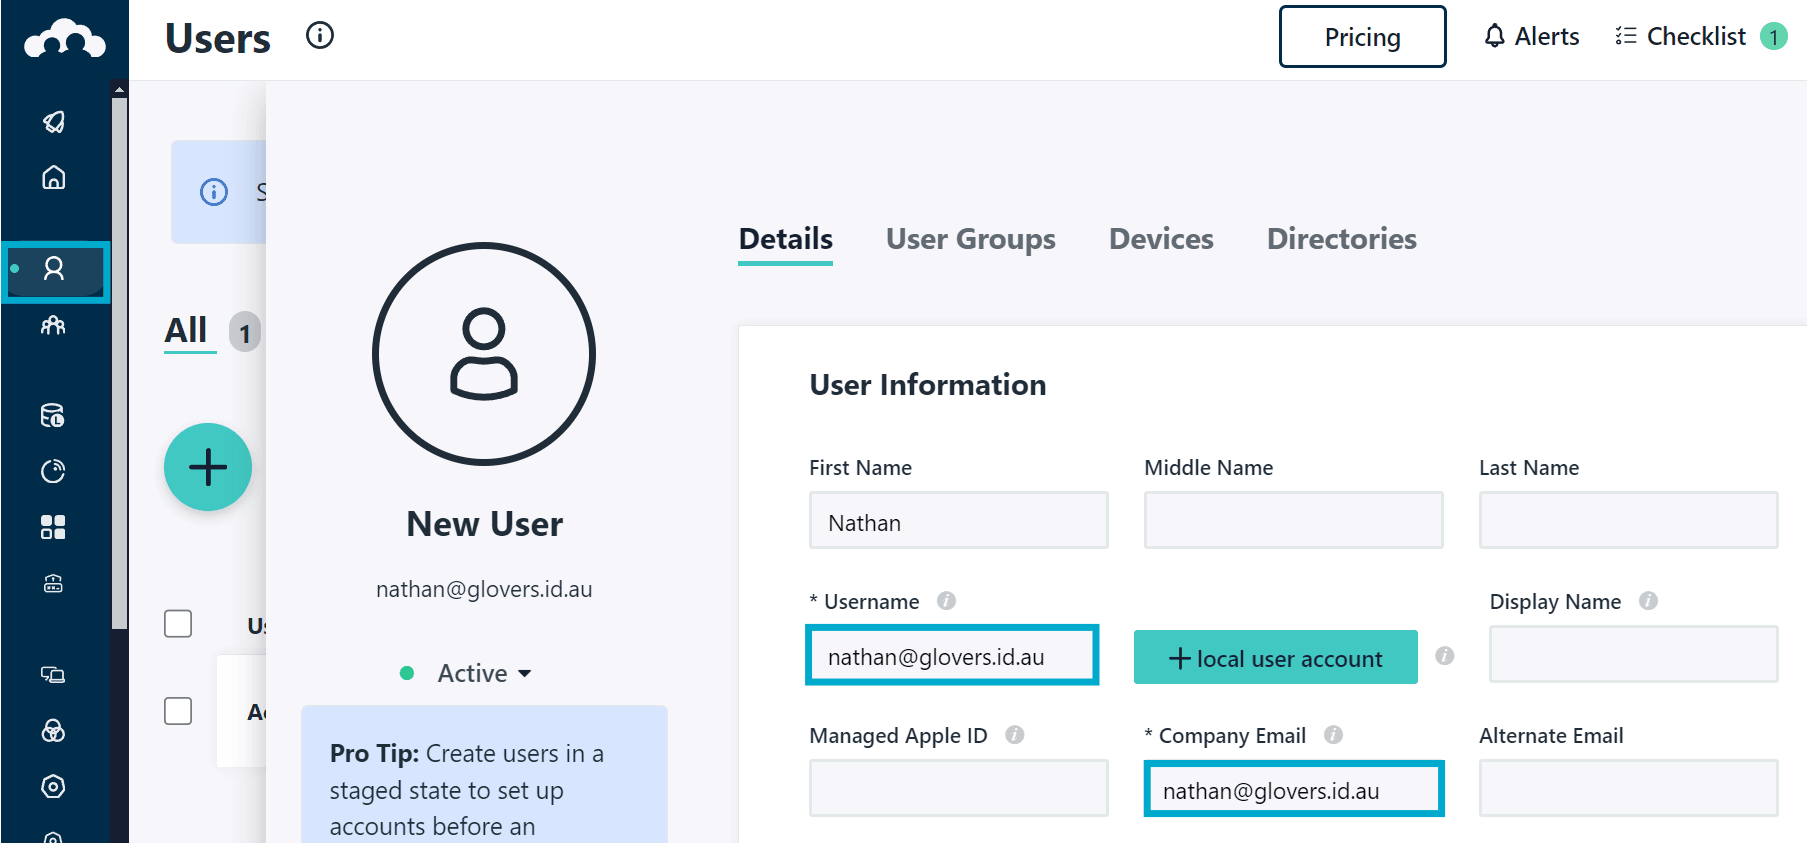Open User Groups icon in sidebar
Screen dimensions: 1807x843
pos(54,325)
